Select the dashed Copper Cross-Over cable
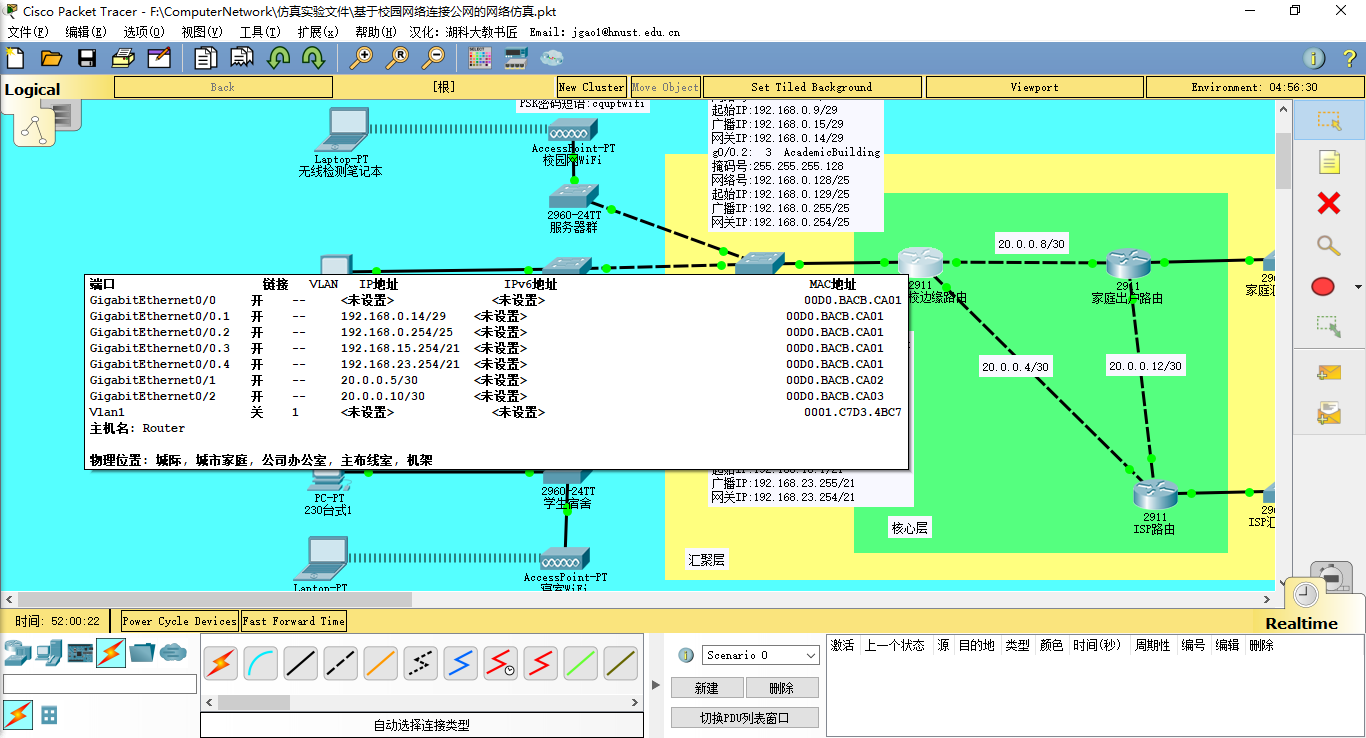 pyautogui.click(x=341, y=662)
